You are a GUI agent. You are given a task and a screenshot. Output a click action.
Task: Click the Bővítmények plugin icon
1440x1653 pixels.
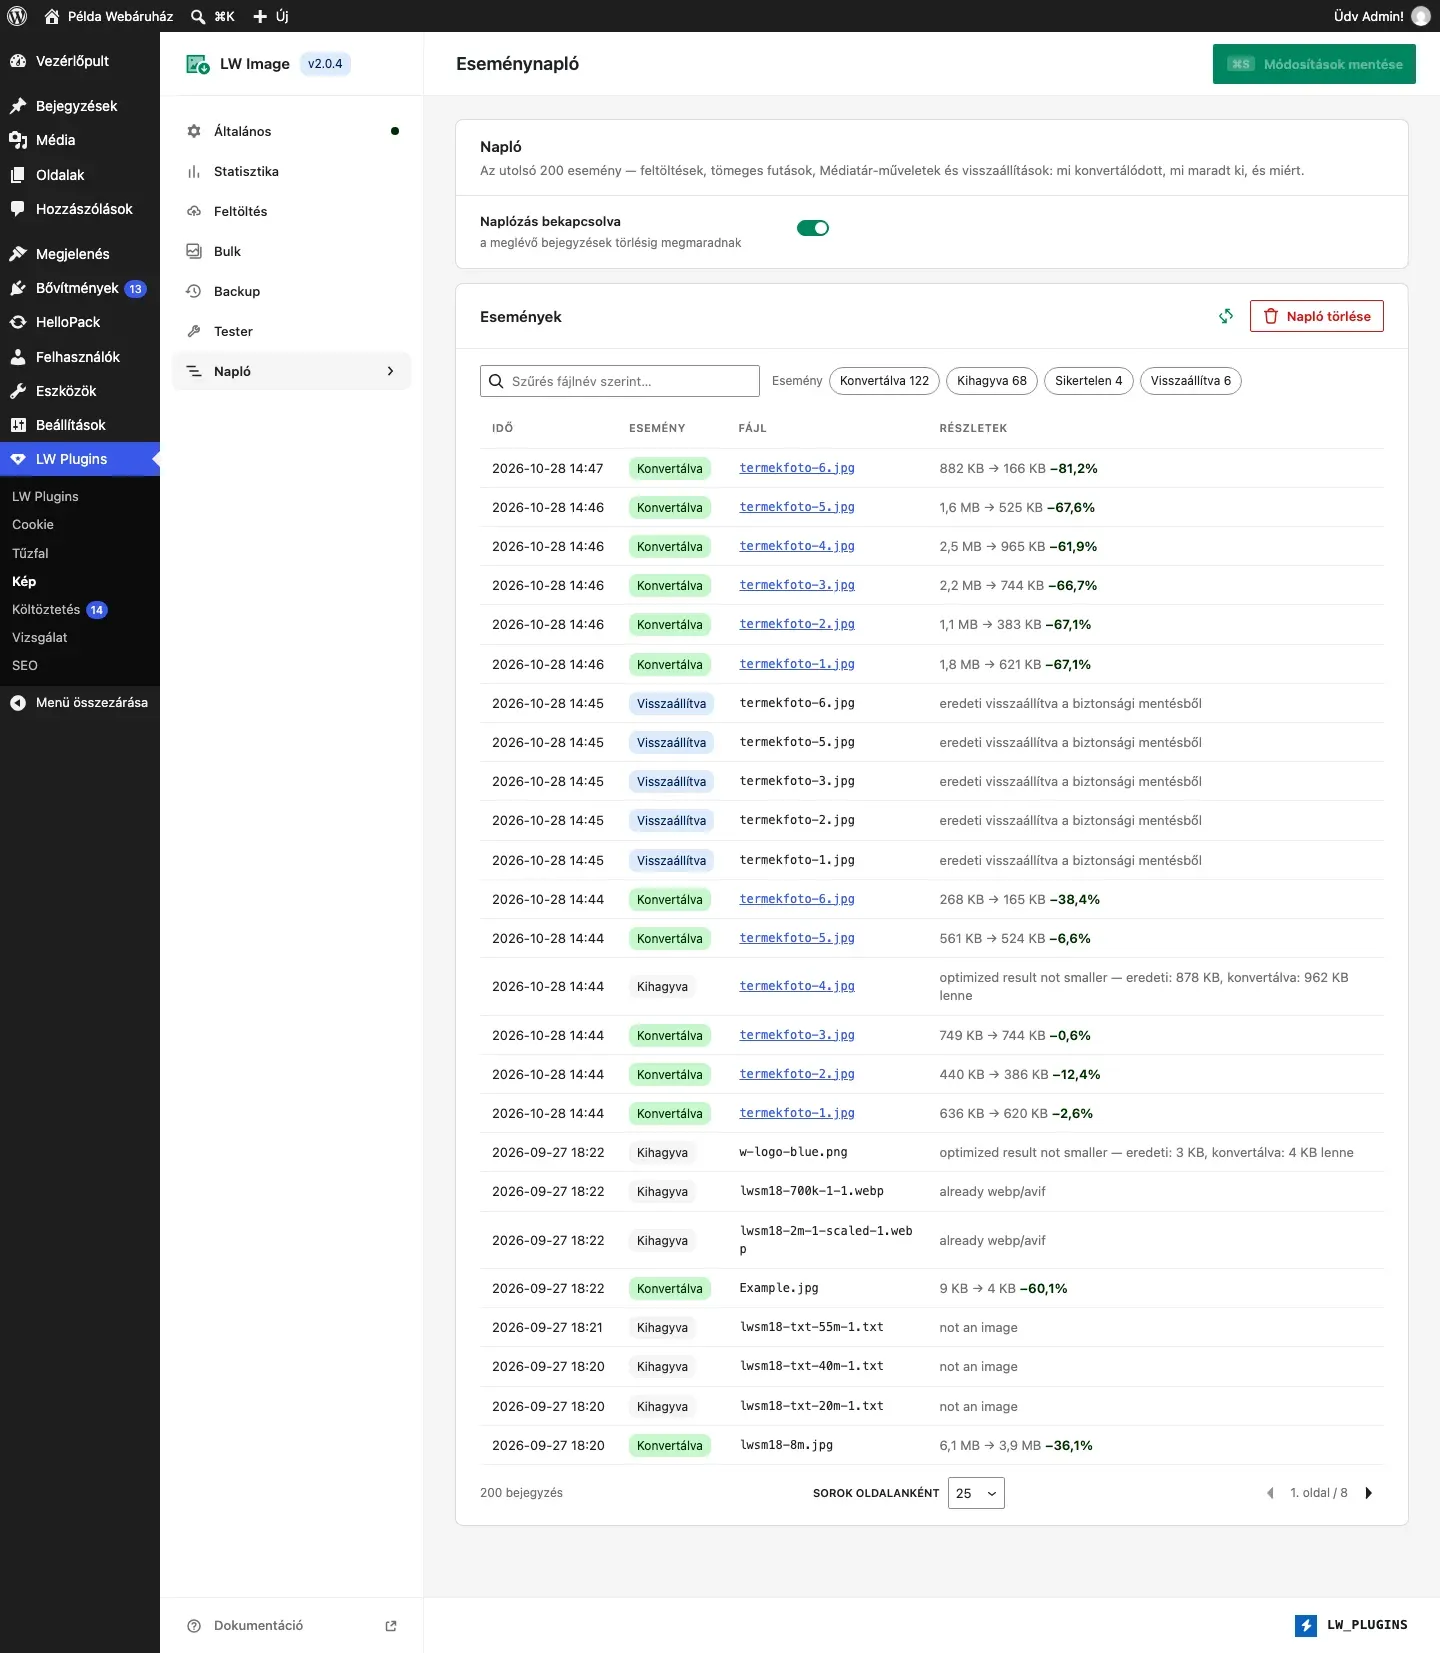point(18,288)
